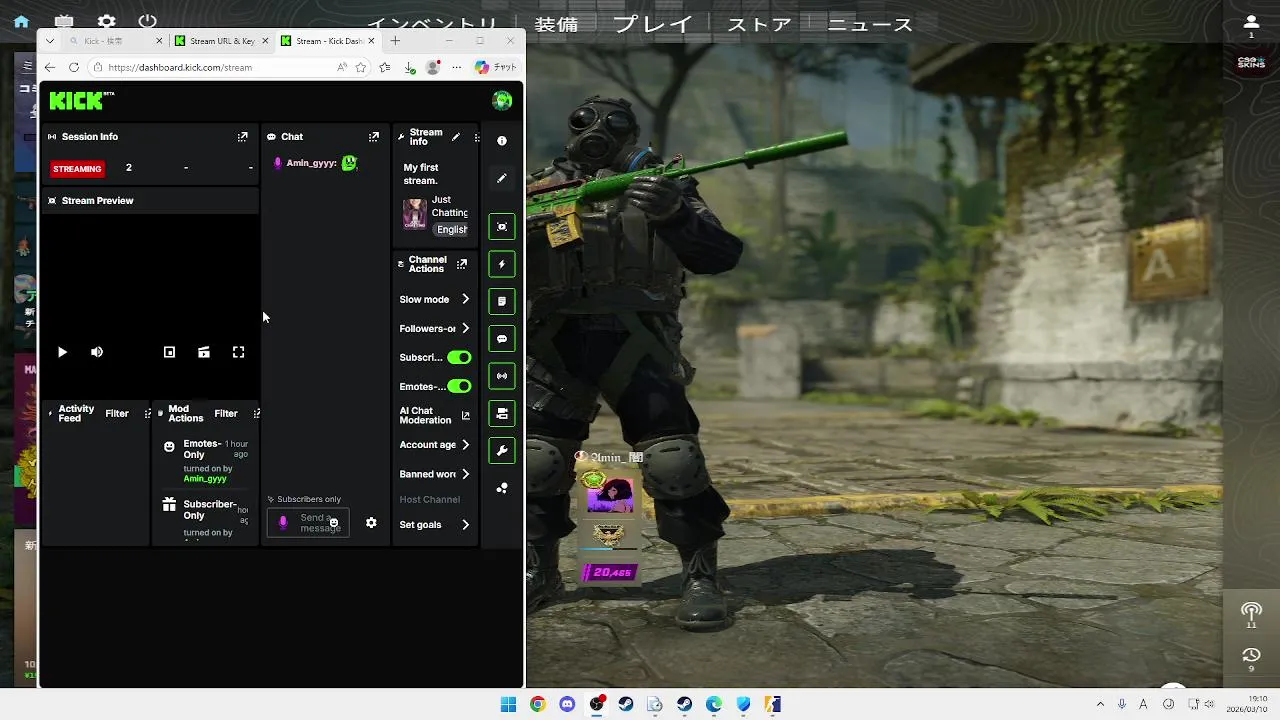Open the profile avatar in Kick header
This screenshot has width=1280, height=720.
[502, 100]
